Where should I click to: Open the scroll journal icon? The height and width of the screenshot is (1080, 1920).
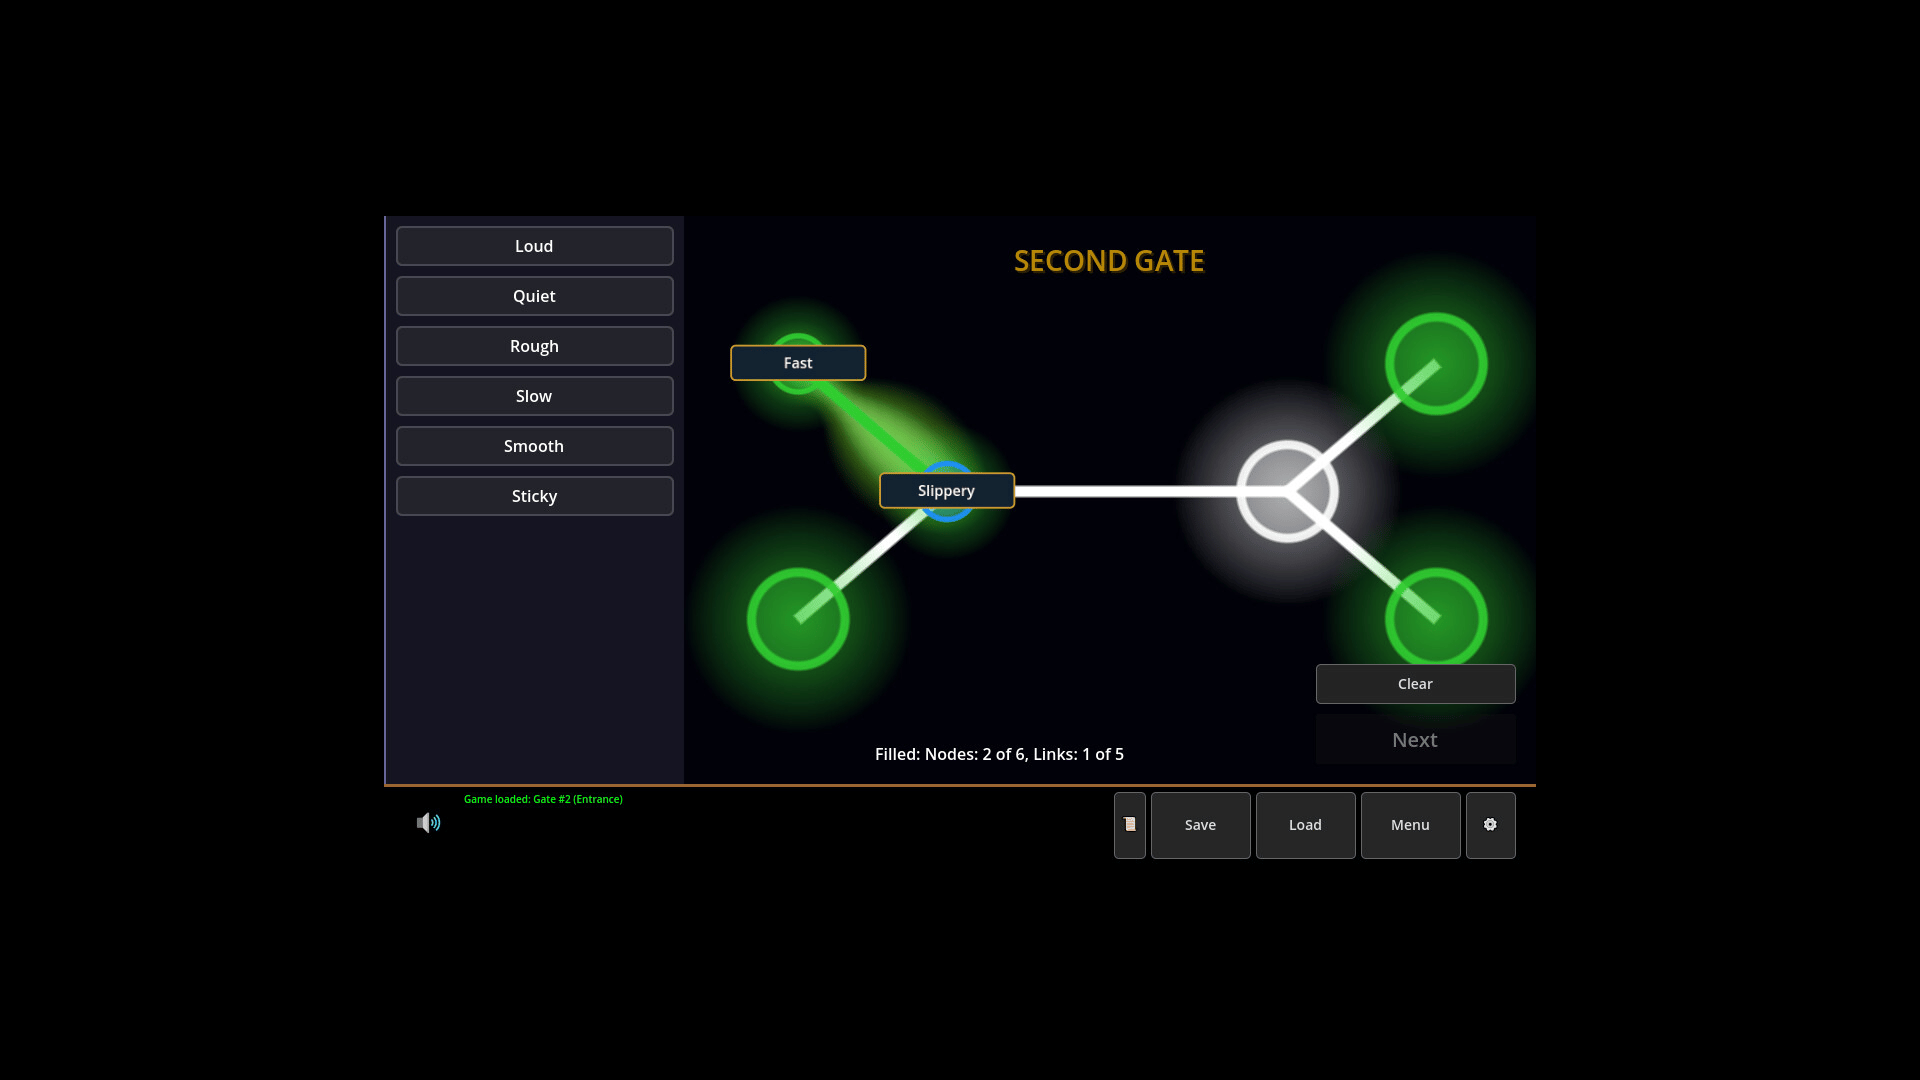pos(1129,825)
